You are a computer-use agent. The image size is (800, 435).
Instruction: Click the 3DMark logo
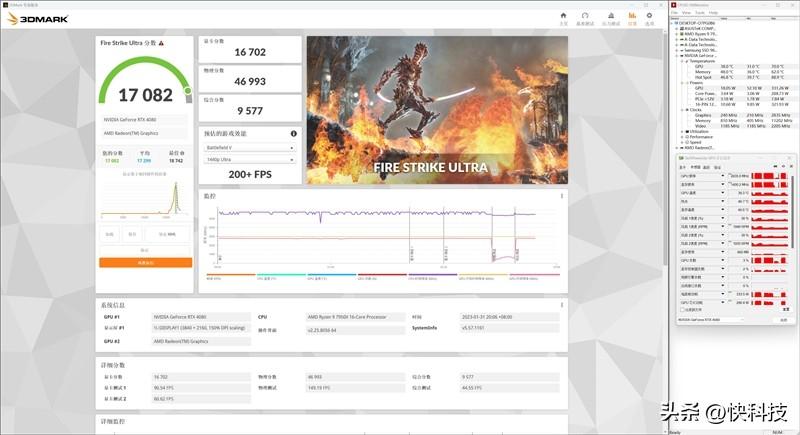27,18
